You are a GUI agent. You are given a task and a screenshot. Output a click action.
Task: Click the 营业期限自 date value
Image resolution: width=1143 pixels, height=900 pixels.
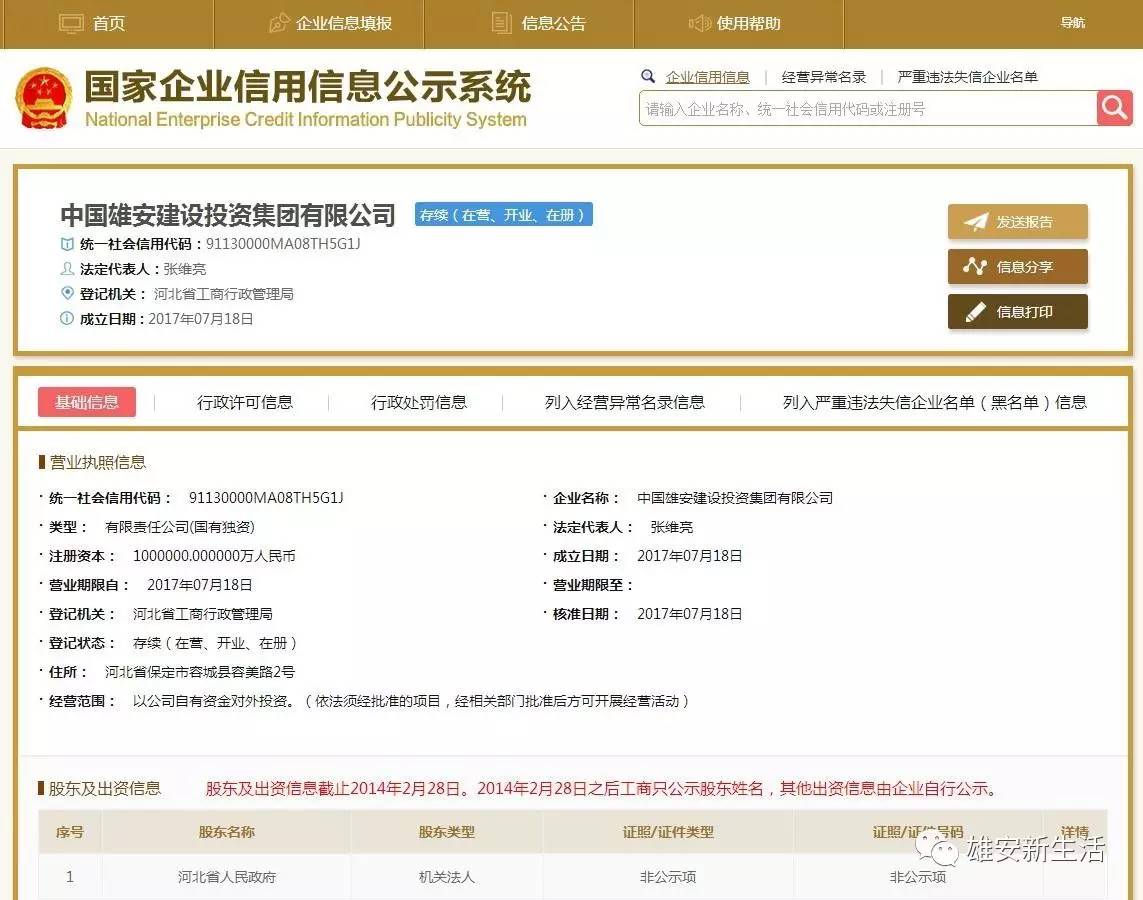(x=200, y=584)
